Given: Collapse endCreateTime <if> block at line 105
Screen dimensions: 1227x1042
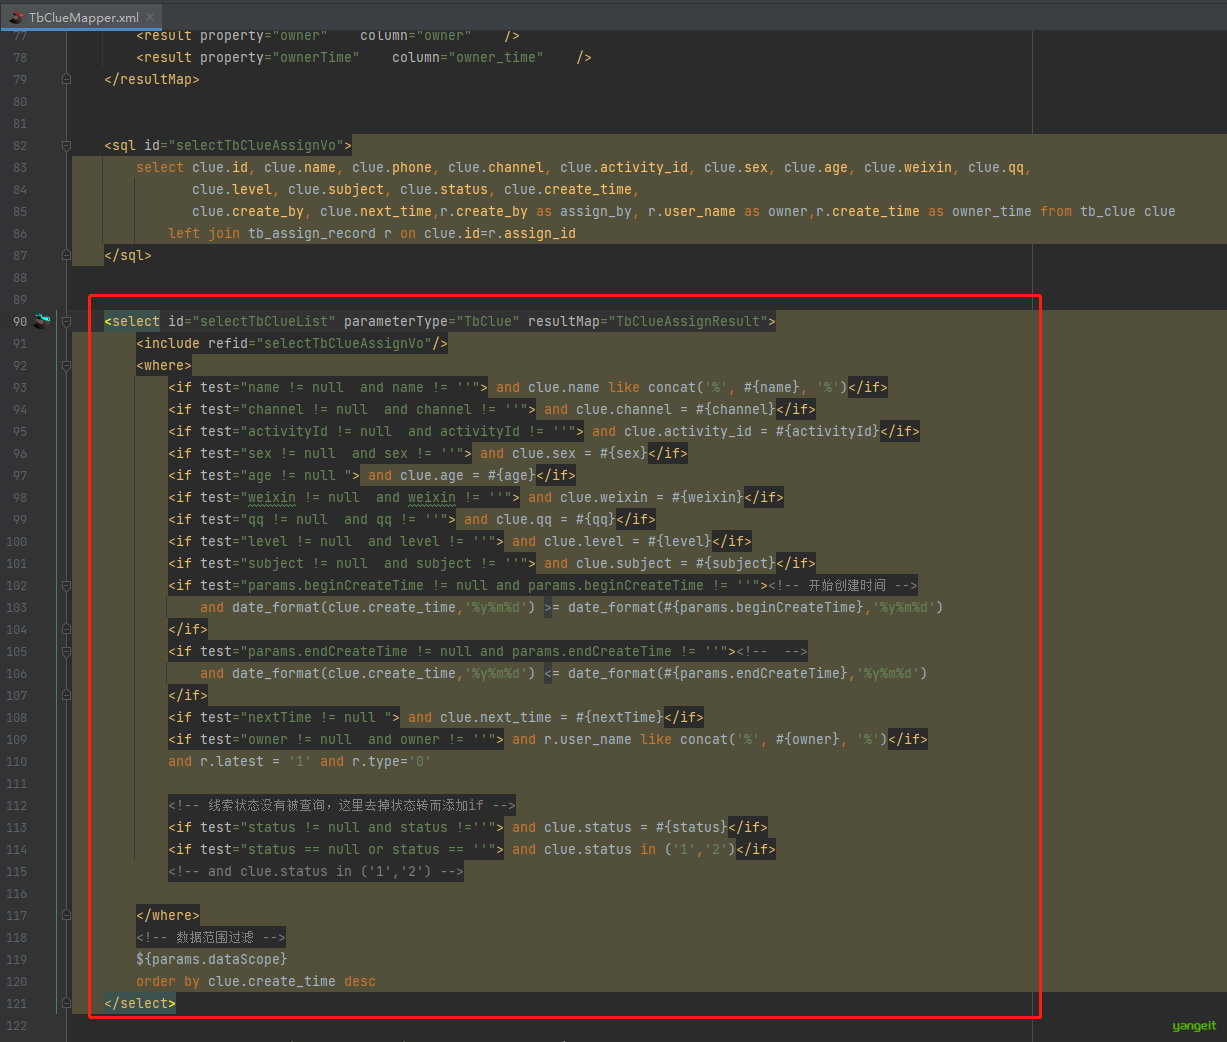Looking at the screenshot, I should pos(66,651).
